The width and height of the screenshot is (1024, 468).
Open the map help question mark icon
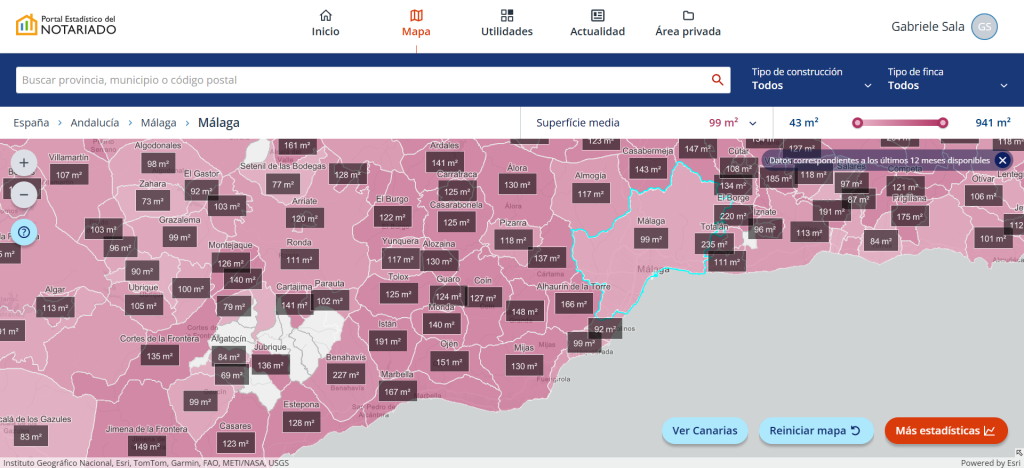click(x=25, y=233)
